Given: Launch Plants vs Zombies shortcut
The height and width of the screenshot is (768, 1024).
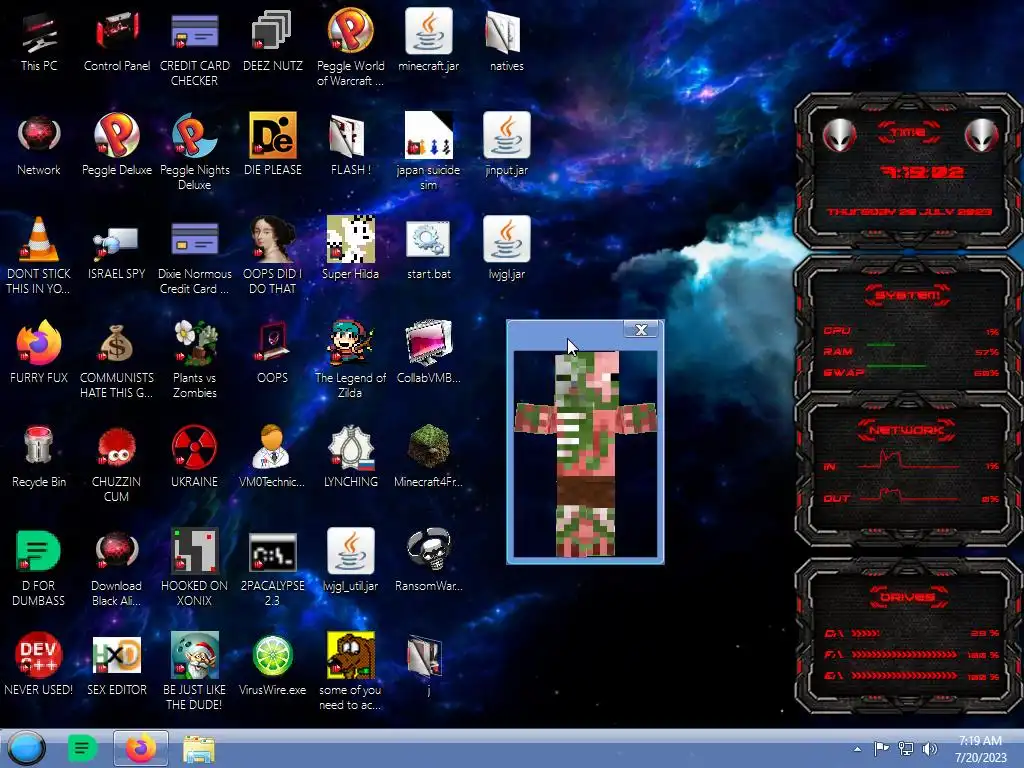Looking at the screenshot, I should pos(195,360).
